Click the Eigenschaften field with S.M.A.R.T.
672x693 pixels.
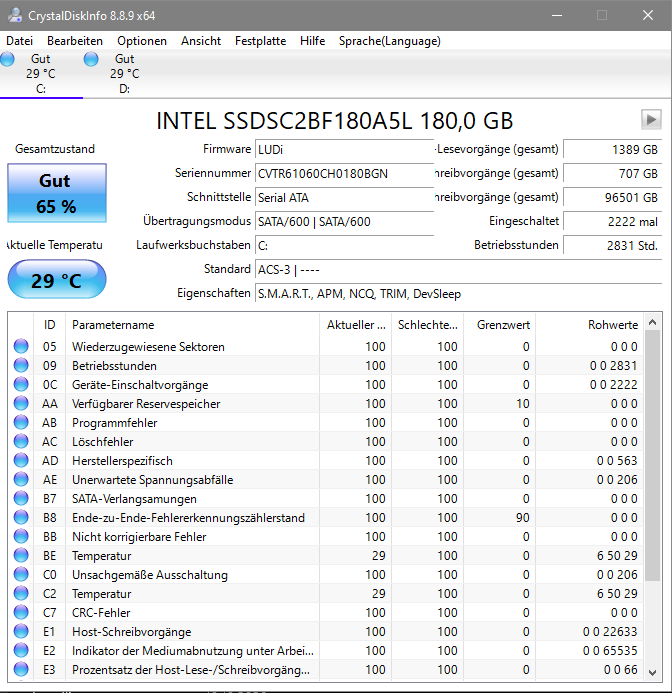[x=458, y=293]
